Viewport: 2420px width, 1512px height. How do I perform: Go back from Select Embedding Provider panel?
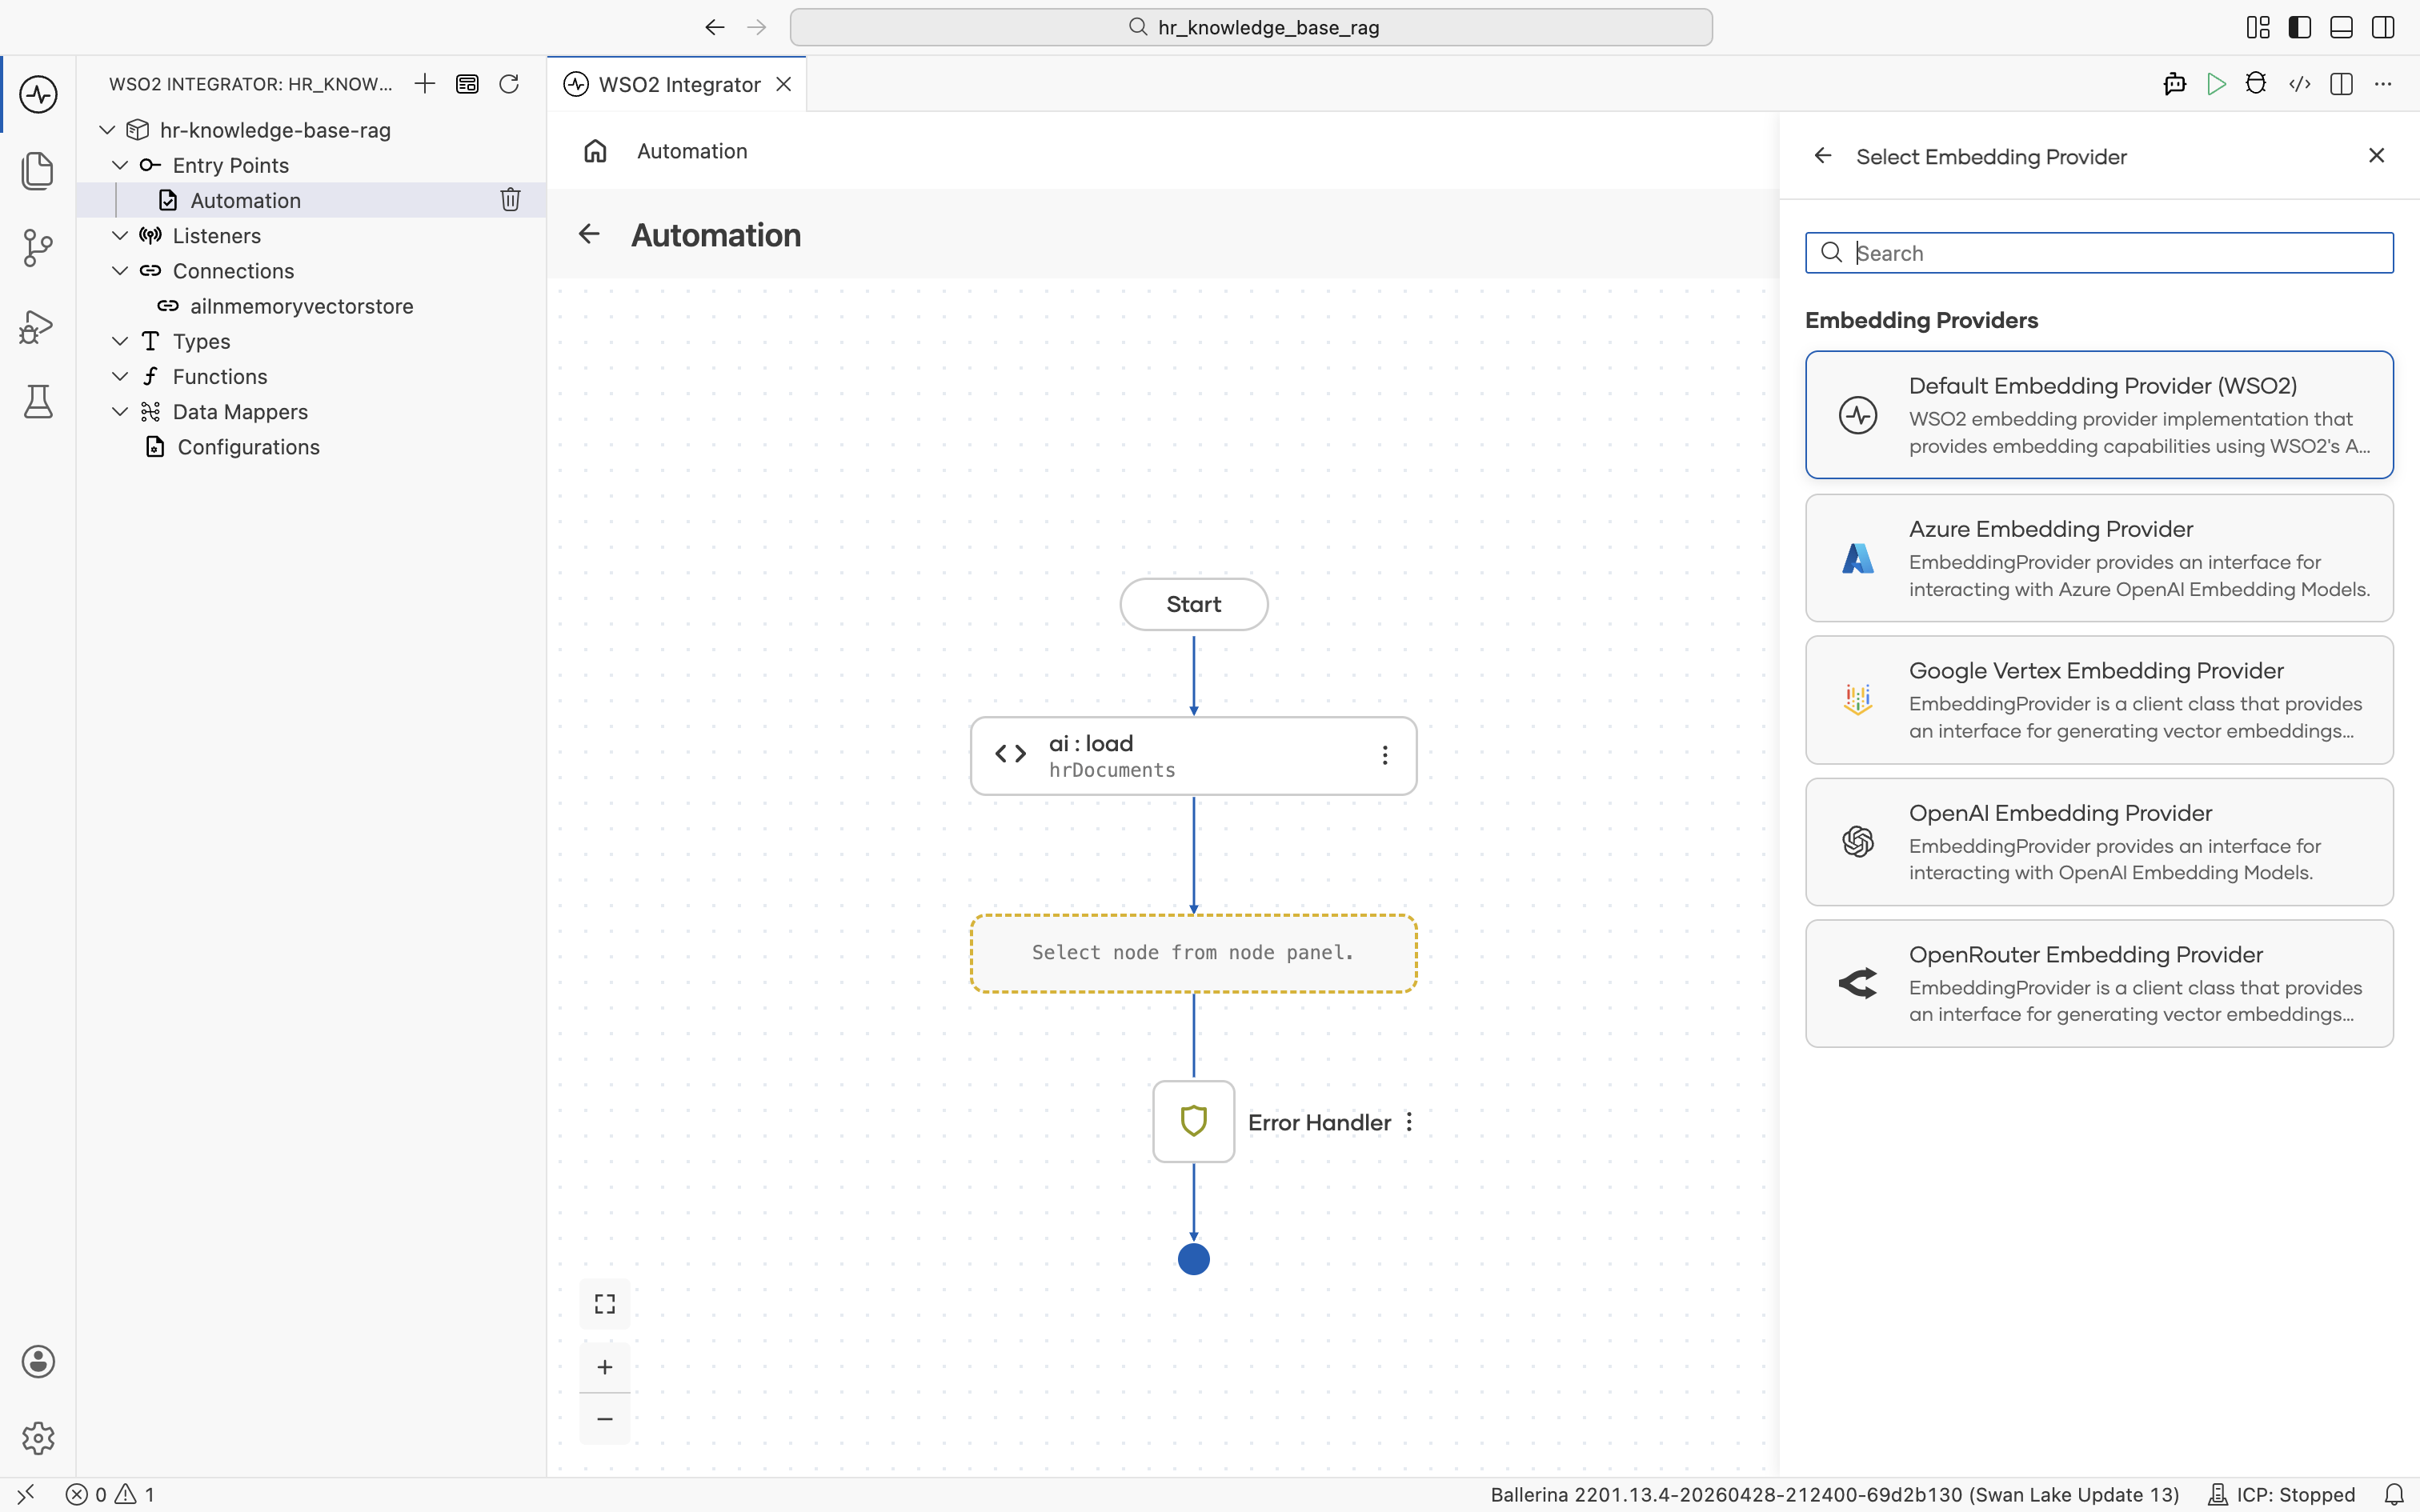pos(1823,156)
